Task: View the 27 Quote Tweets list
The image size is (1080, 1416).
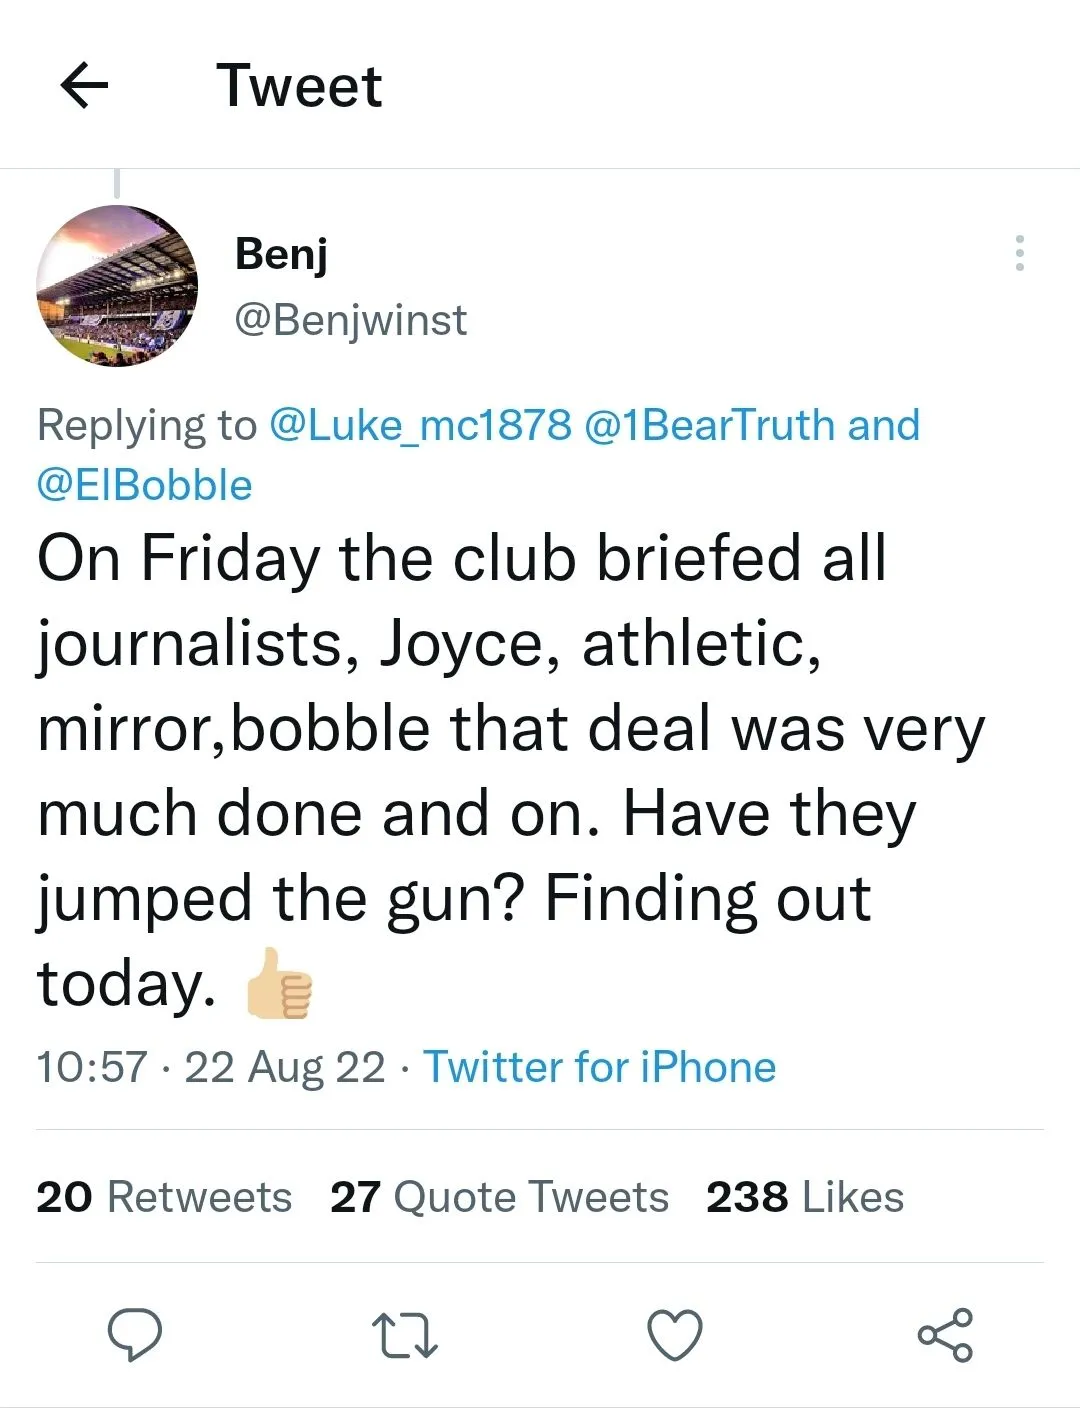Action: click(499, 1197)
